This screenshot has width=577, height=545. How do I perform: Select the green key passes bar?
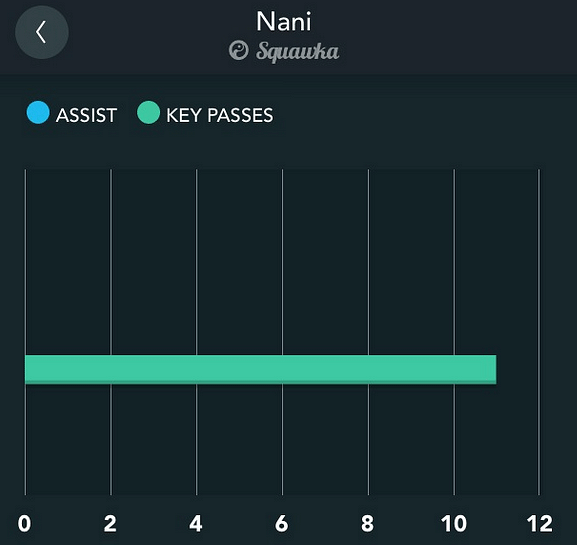261,369
